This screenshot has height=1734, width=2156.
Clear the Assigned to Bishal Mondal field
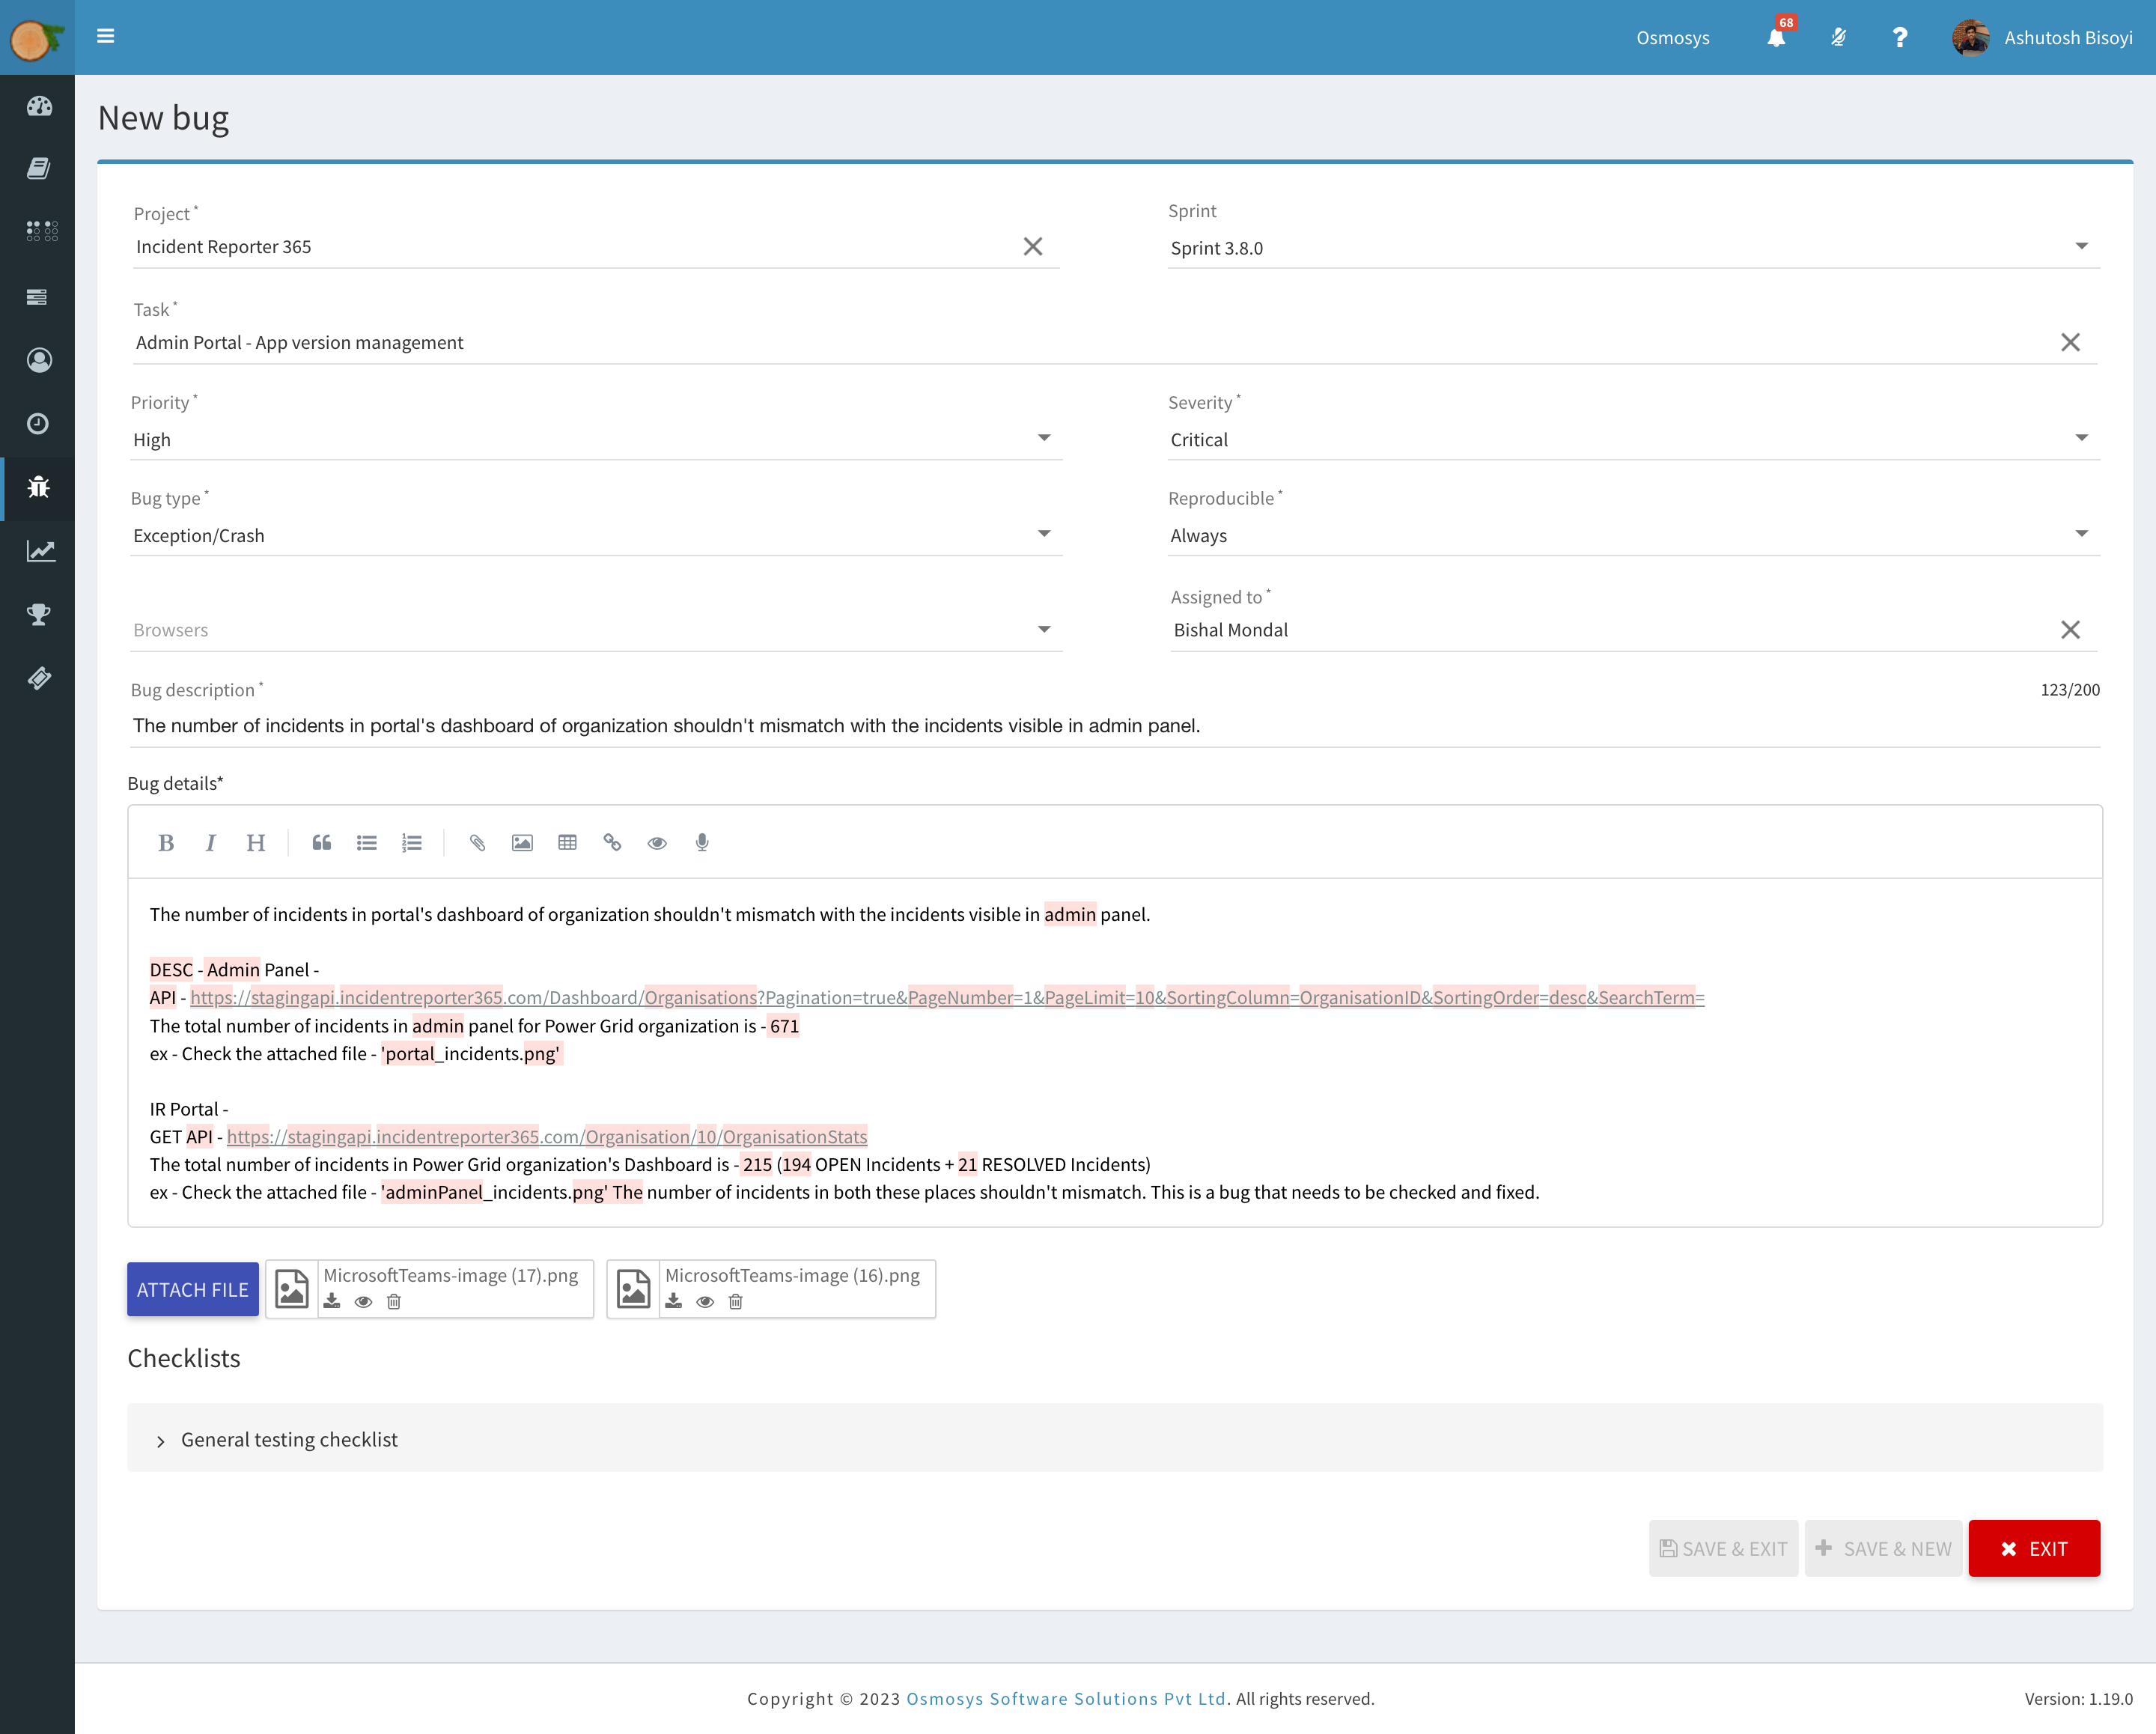point(2069,630)
